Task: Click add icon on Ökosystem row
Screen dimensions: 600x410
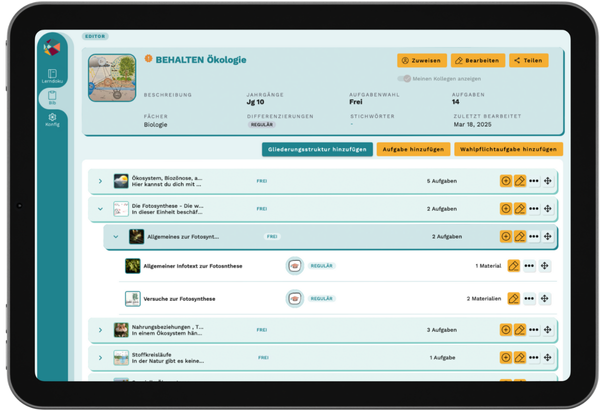Action: point(506,181)
